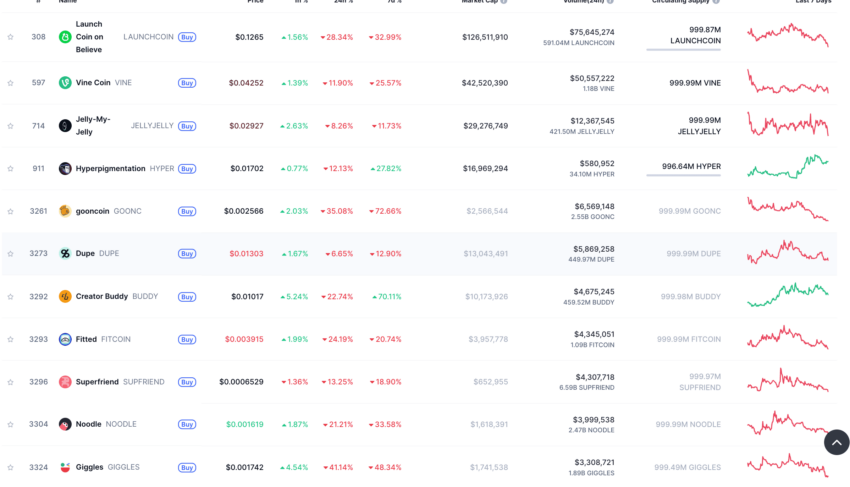Click the Dupe logo icon

click(65, 253)
